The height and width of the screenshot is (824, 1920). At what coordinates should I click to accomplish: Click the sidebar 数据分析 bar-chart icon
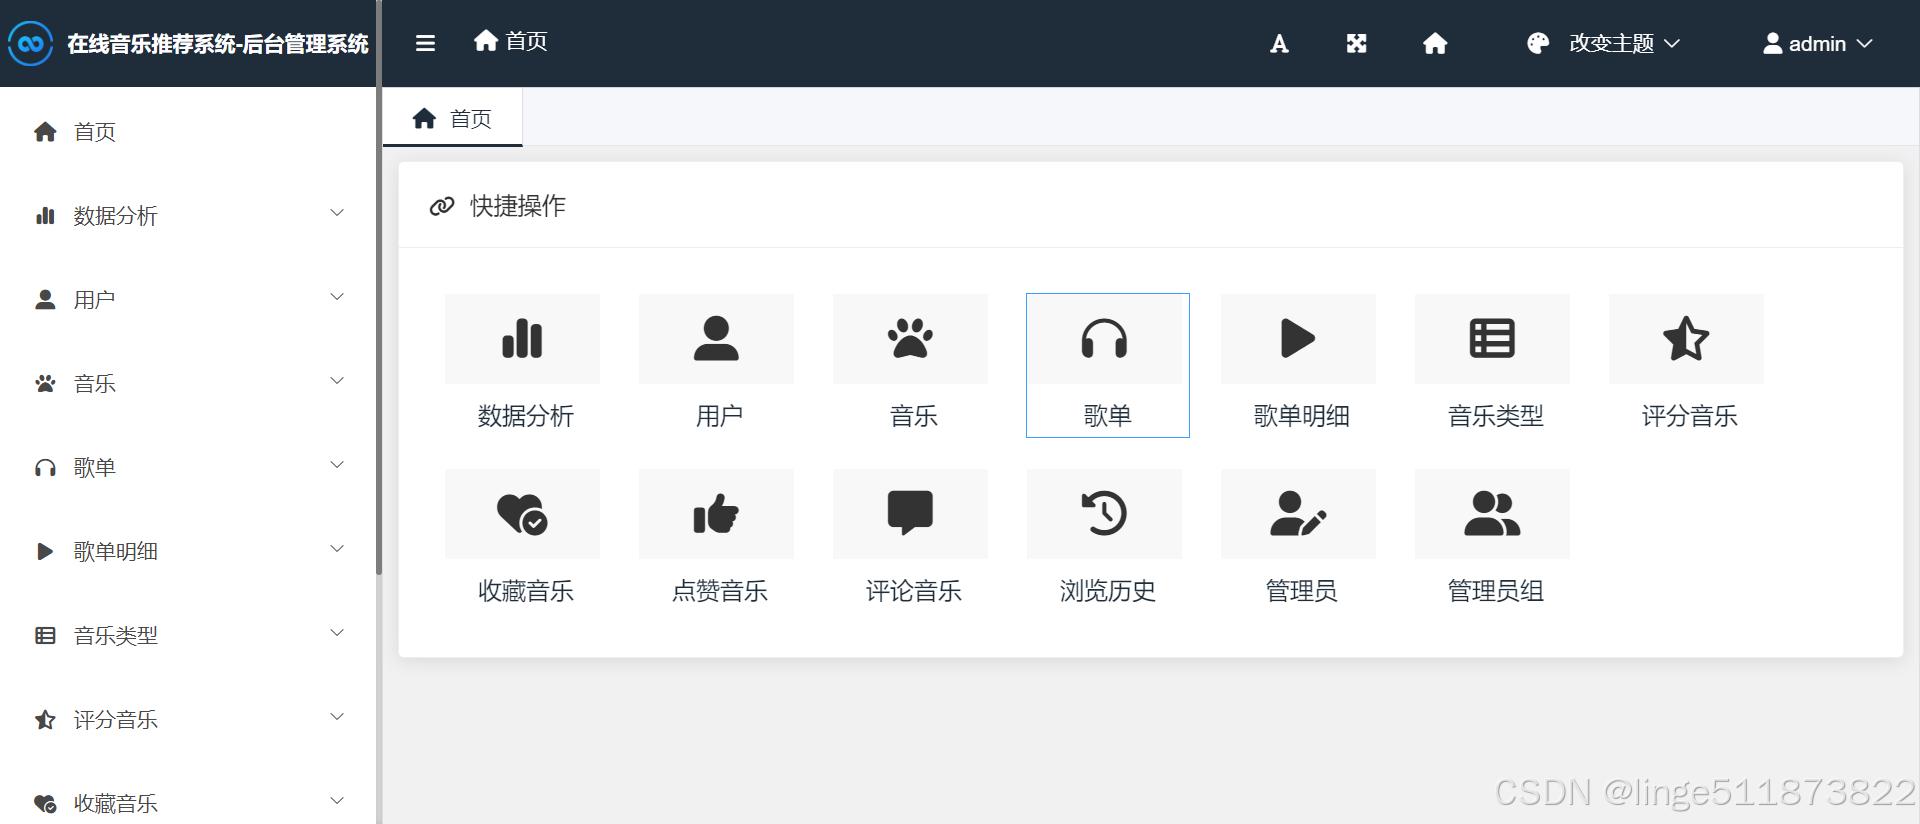click(45, 216)
